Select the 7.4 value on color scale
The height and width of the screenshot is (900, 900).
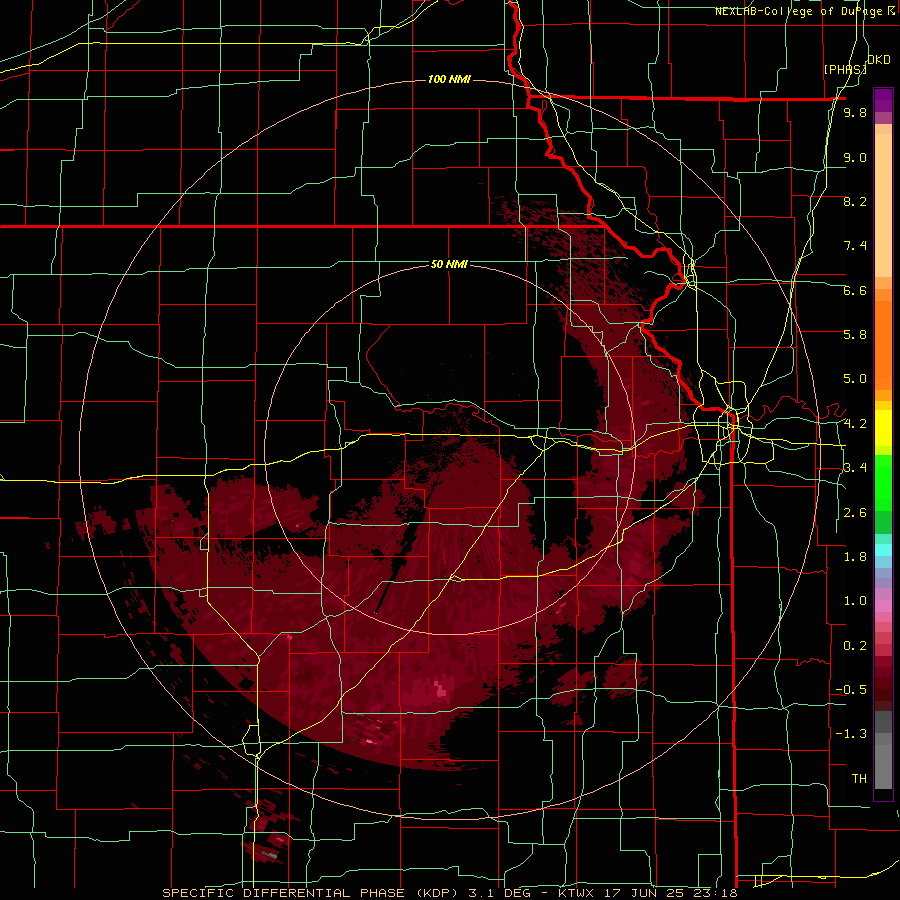click(x=855, y=246)
